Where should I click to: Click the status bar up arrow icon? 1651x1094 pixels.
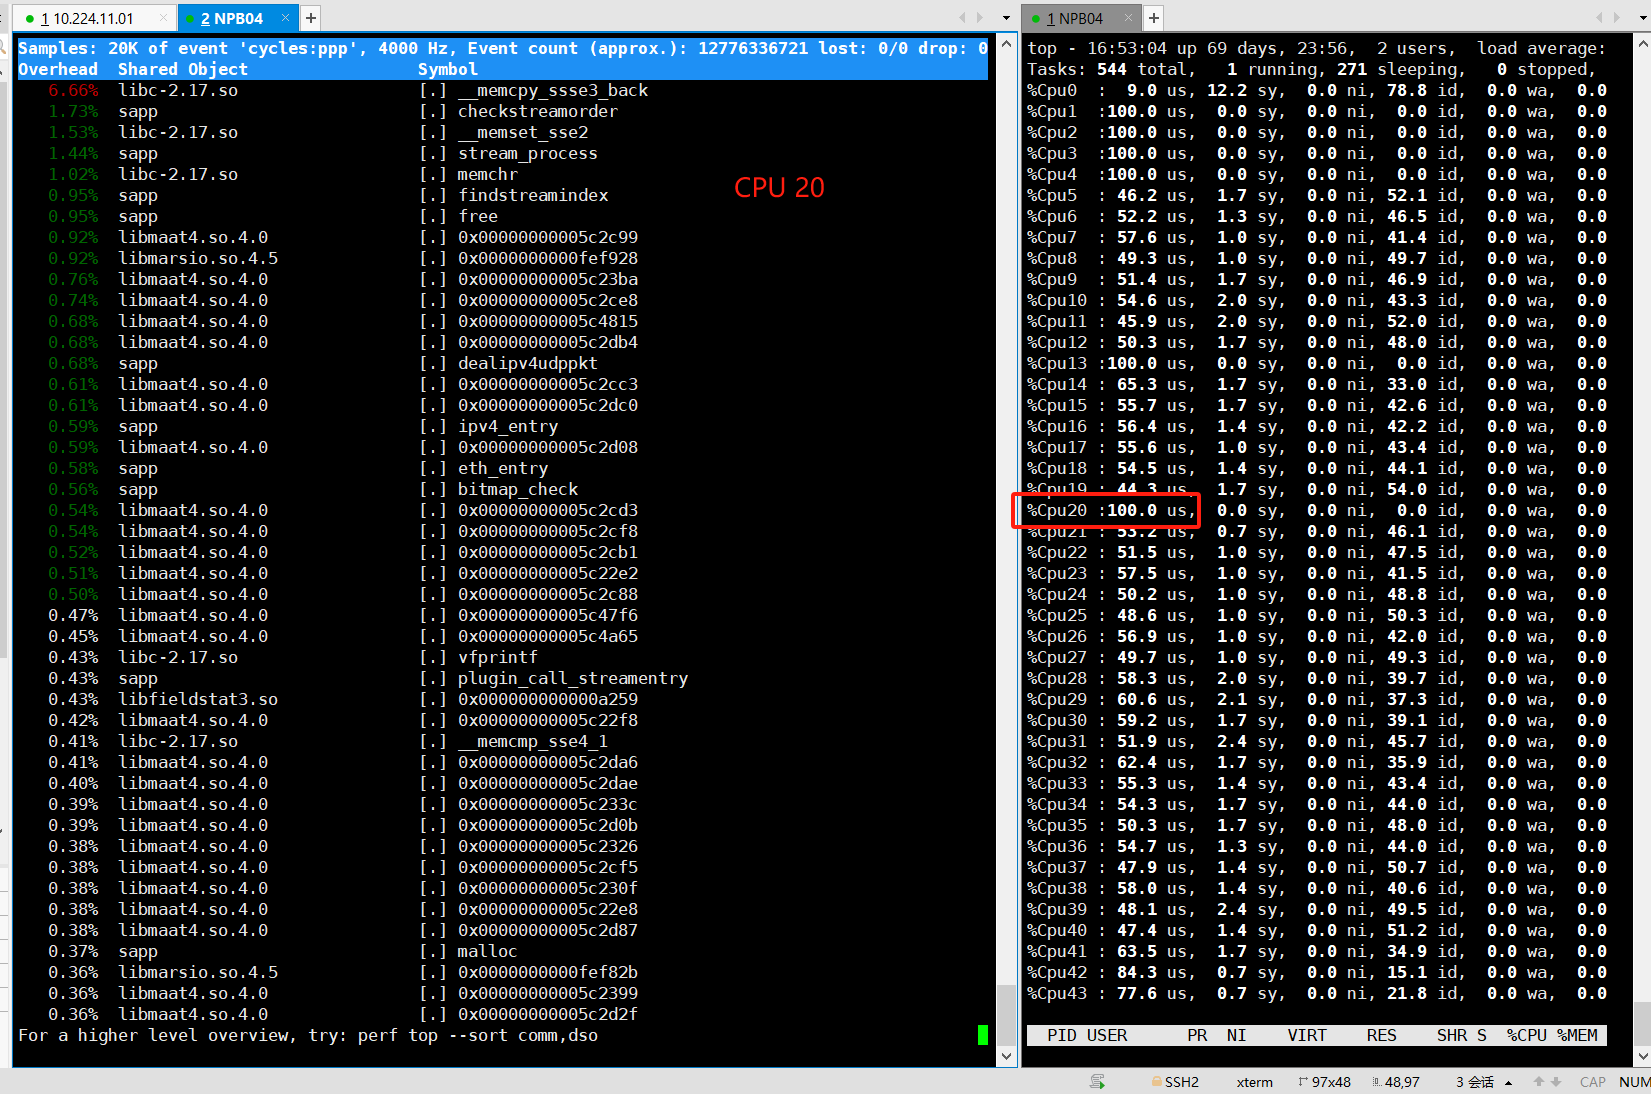(1538, 1081)
